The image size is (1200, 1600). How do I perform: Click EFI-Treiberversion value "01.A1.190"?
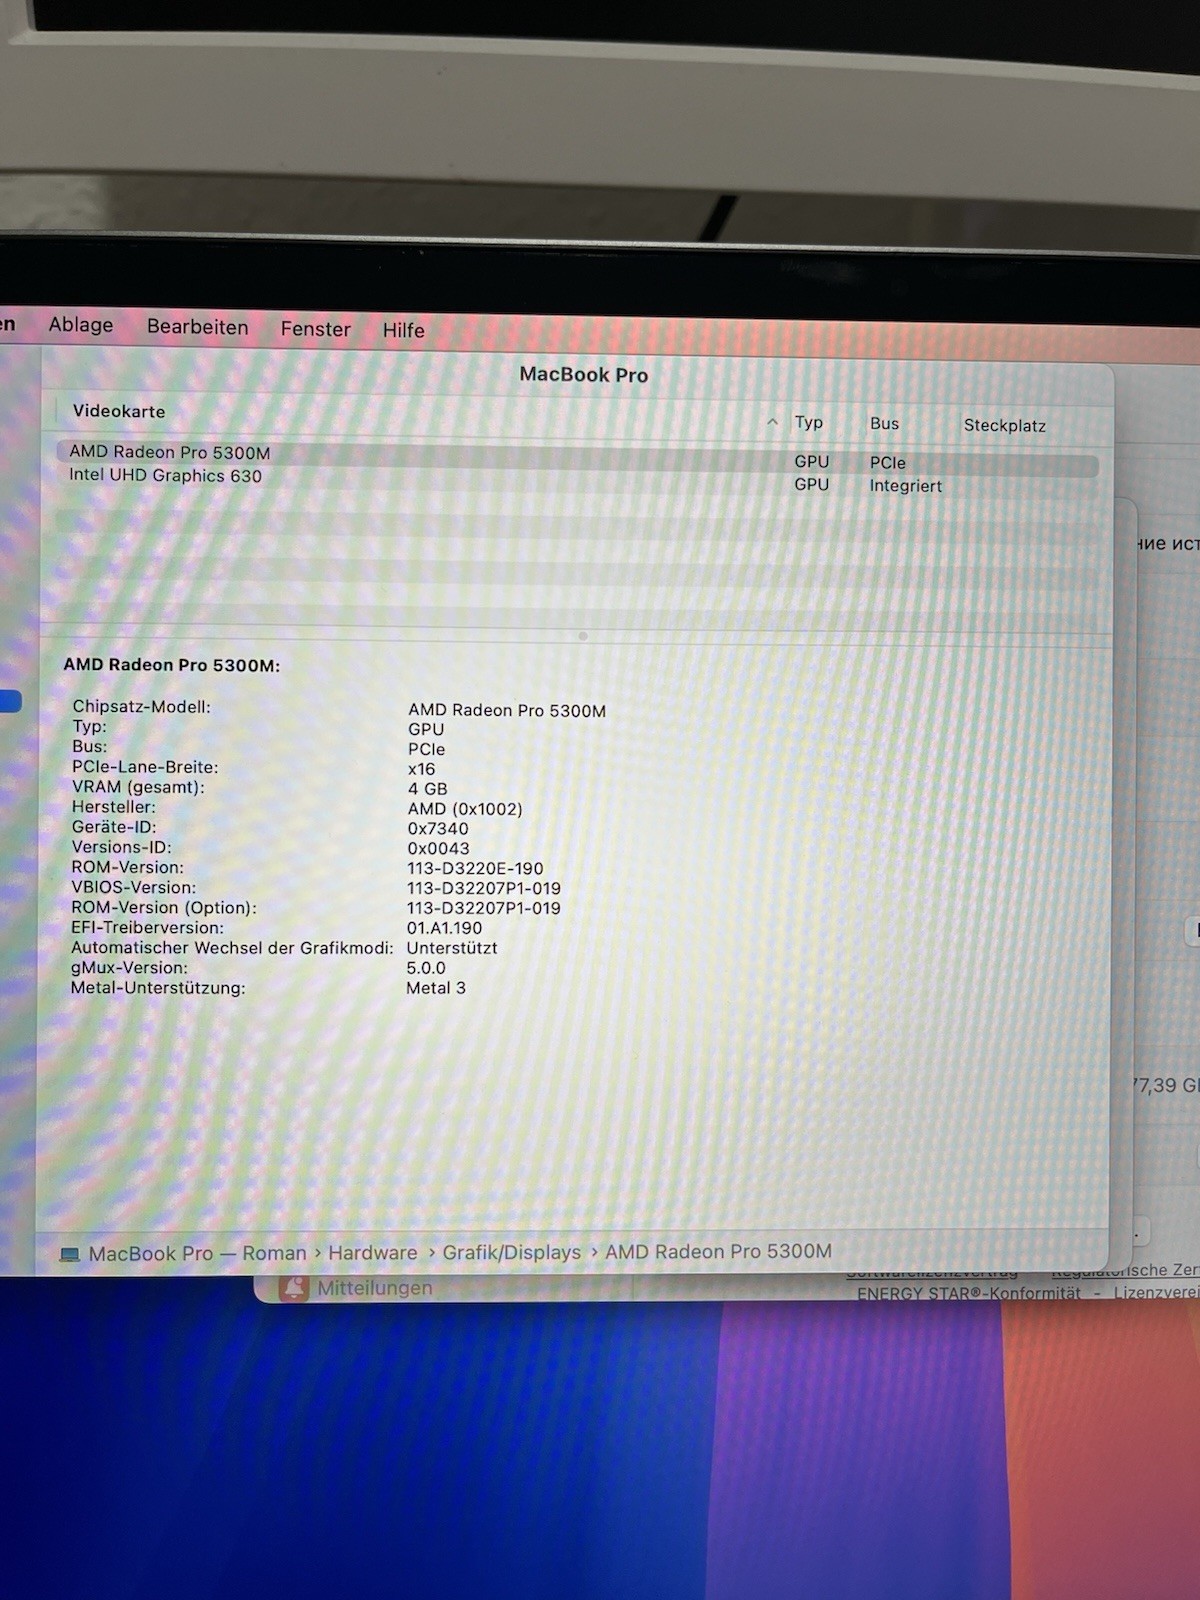click(444, 928)
